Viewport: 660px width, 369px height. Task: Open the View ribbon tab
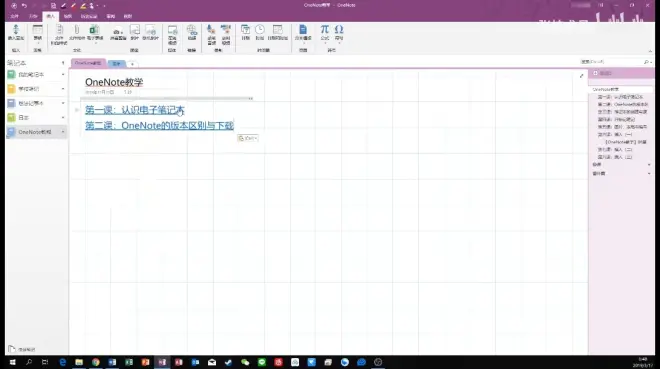tap(128, 16)
